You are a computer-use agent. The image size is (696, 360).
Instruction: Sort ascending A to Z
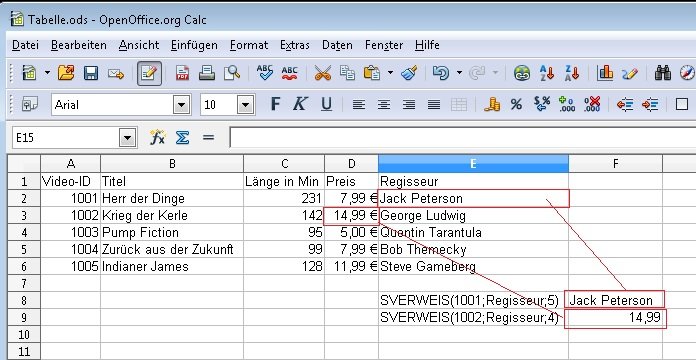click(x=546, y=72)
